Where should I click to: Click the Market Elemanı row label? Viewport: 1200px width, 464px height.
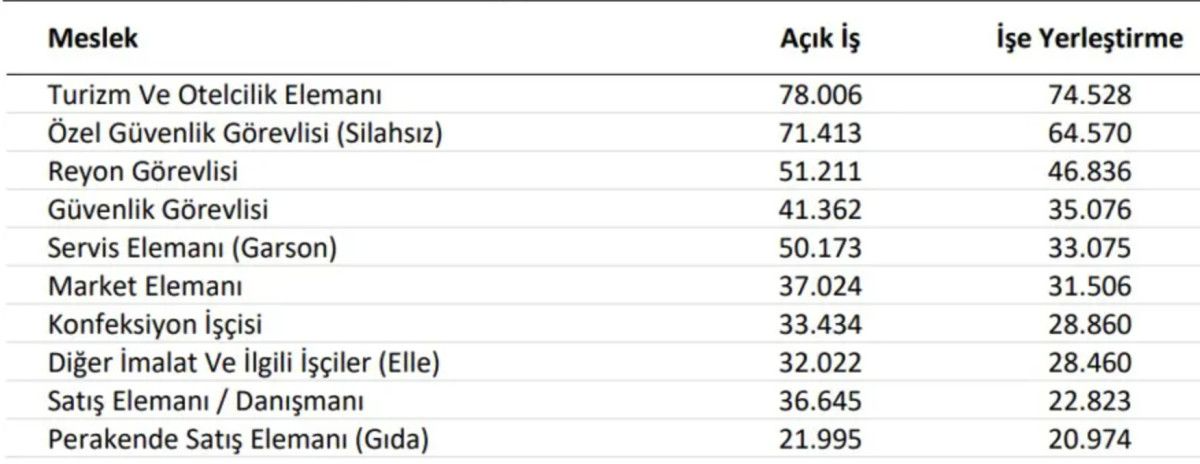[x=146, y=287]
